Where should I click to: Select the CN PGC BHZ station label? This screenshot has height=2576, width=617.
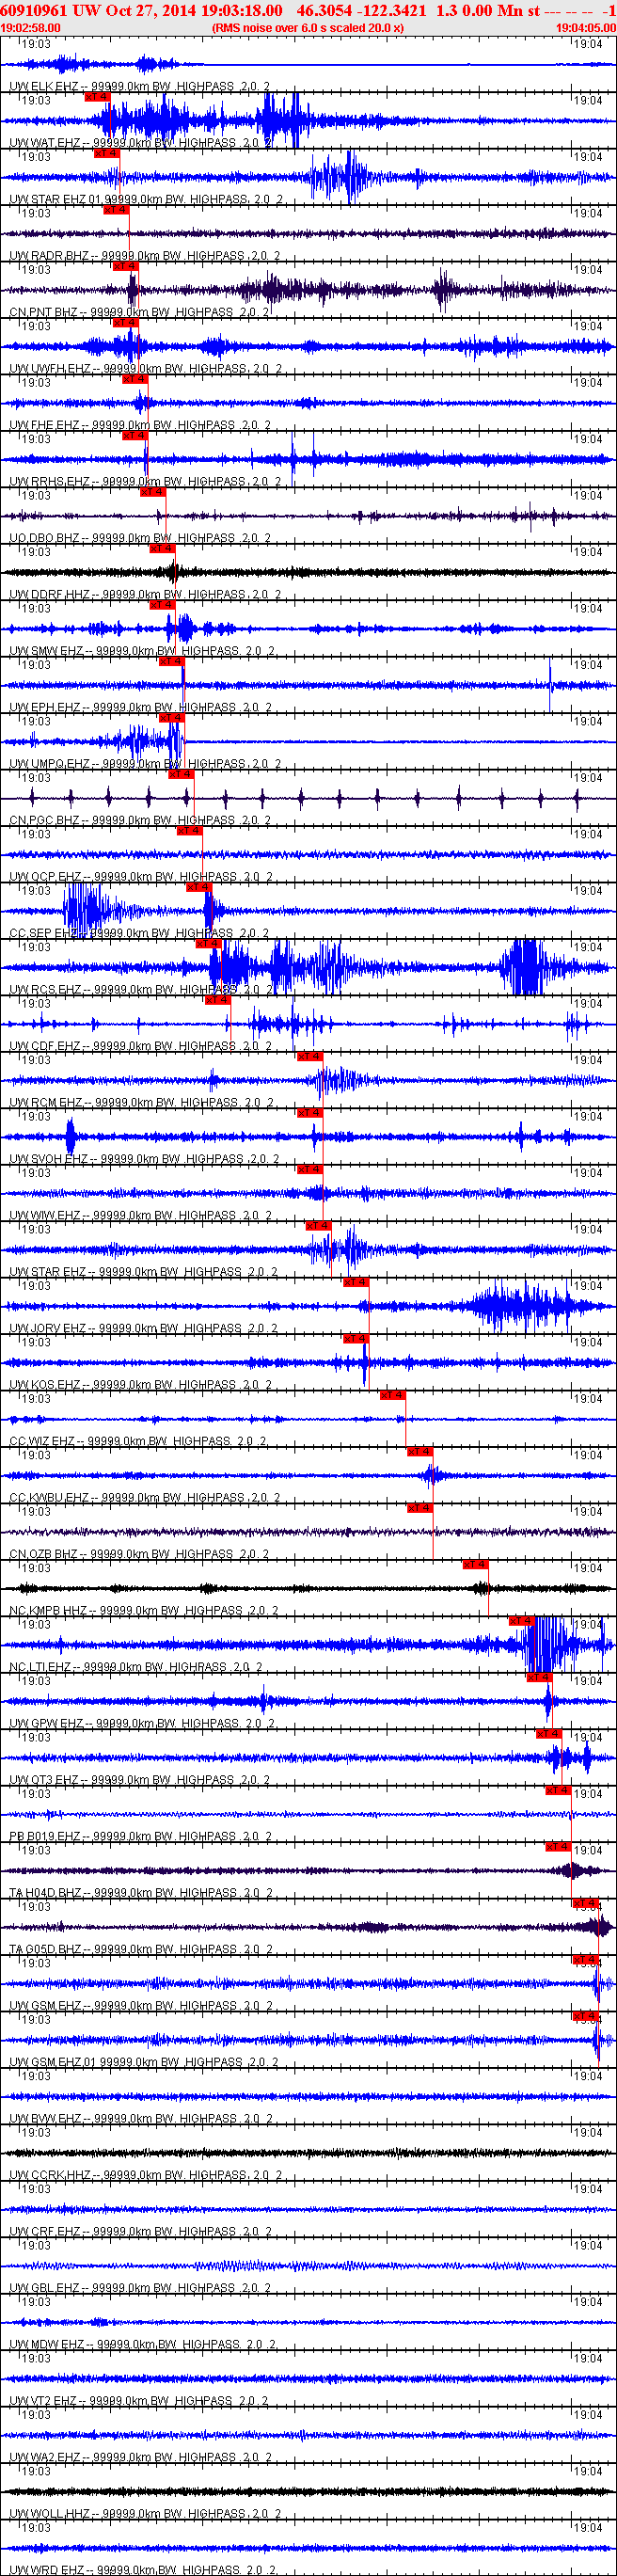coord(140,821)
